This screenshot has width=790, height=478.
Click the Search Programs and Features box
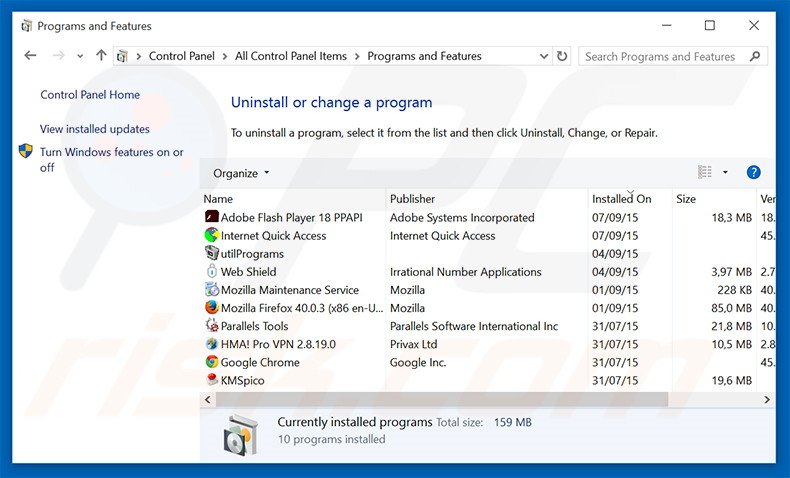(x=660, y=57)
